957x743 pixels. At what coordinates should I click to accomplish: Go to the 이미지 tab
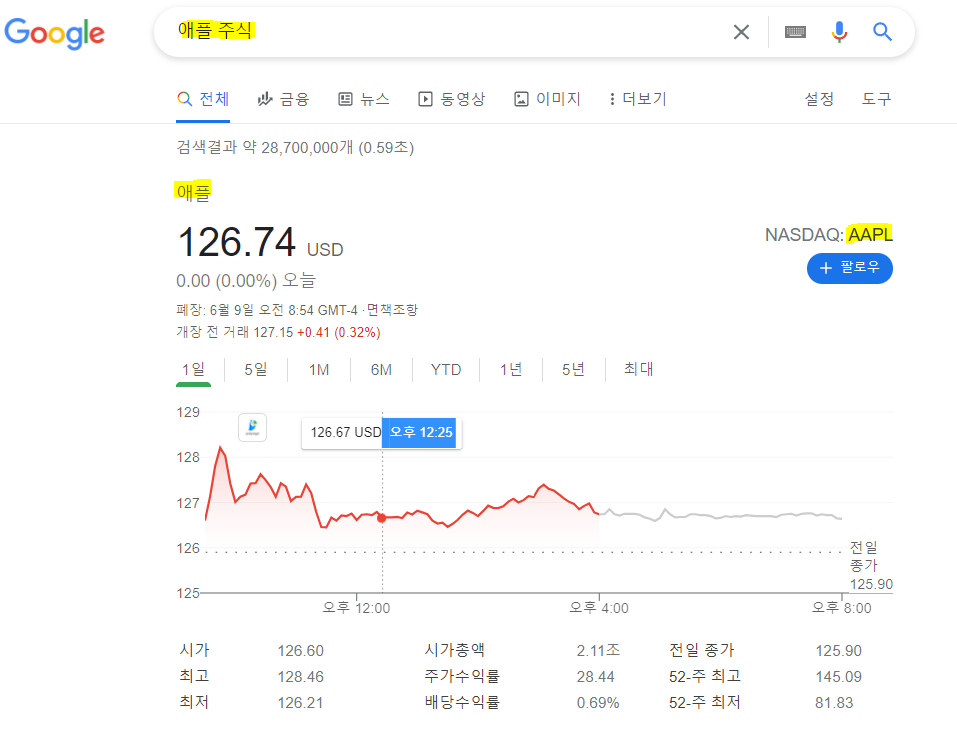coord(547,99)
